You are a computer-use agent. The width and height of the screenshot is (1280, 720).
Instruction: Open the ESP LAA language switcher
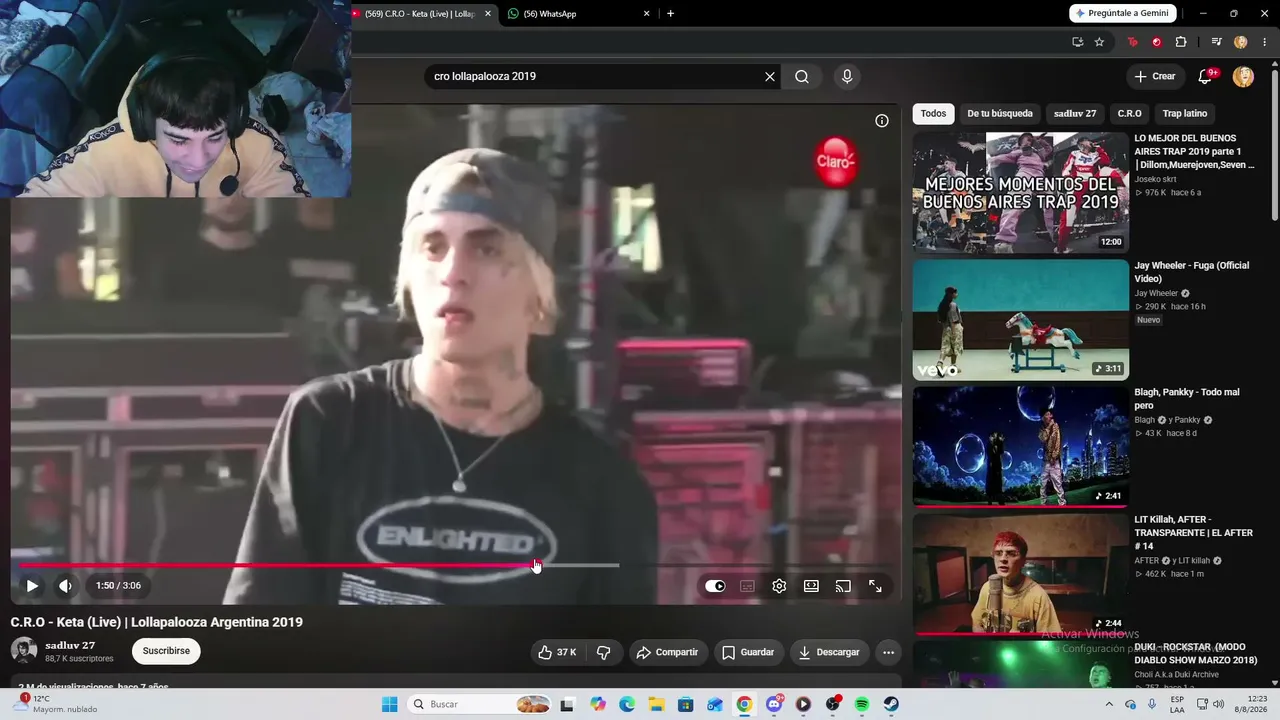point(1178,704)
